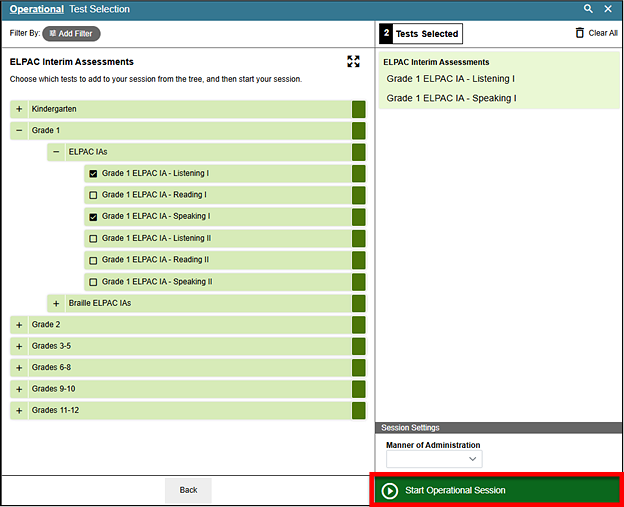Click the Kindergarten row label
Image resolution: width=624 pixels, height=507 pixels.
(x=54, y=109)
